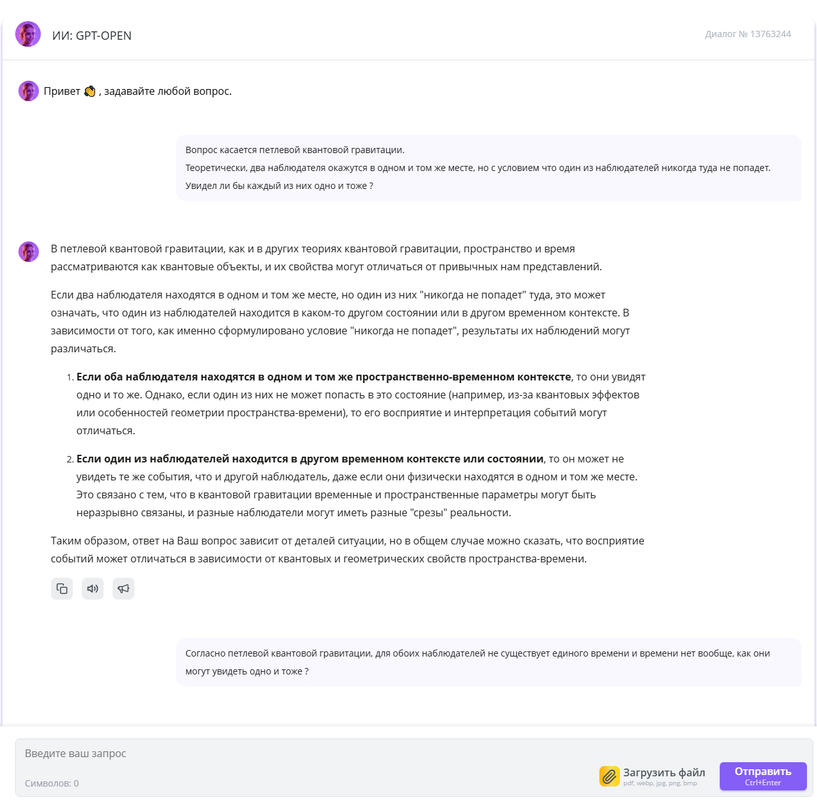The image size is (817, 800).
Task: Click the Диалог № 13763244 label
Action: (748, 34)
